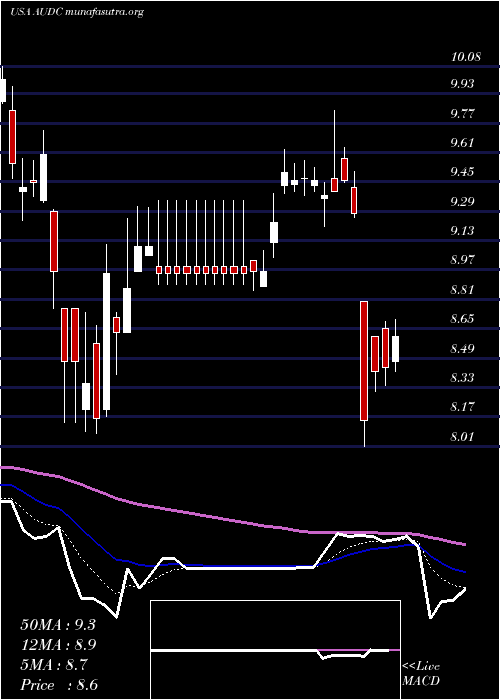Click the '12MA : 8.9' readout

pyautogui.click(x=59, y=645)
